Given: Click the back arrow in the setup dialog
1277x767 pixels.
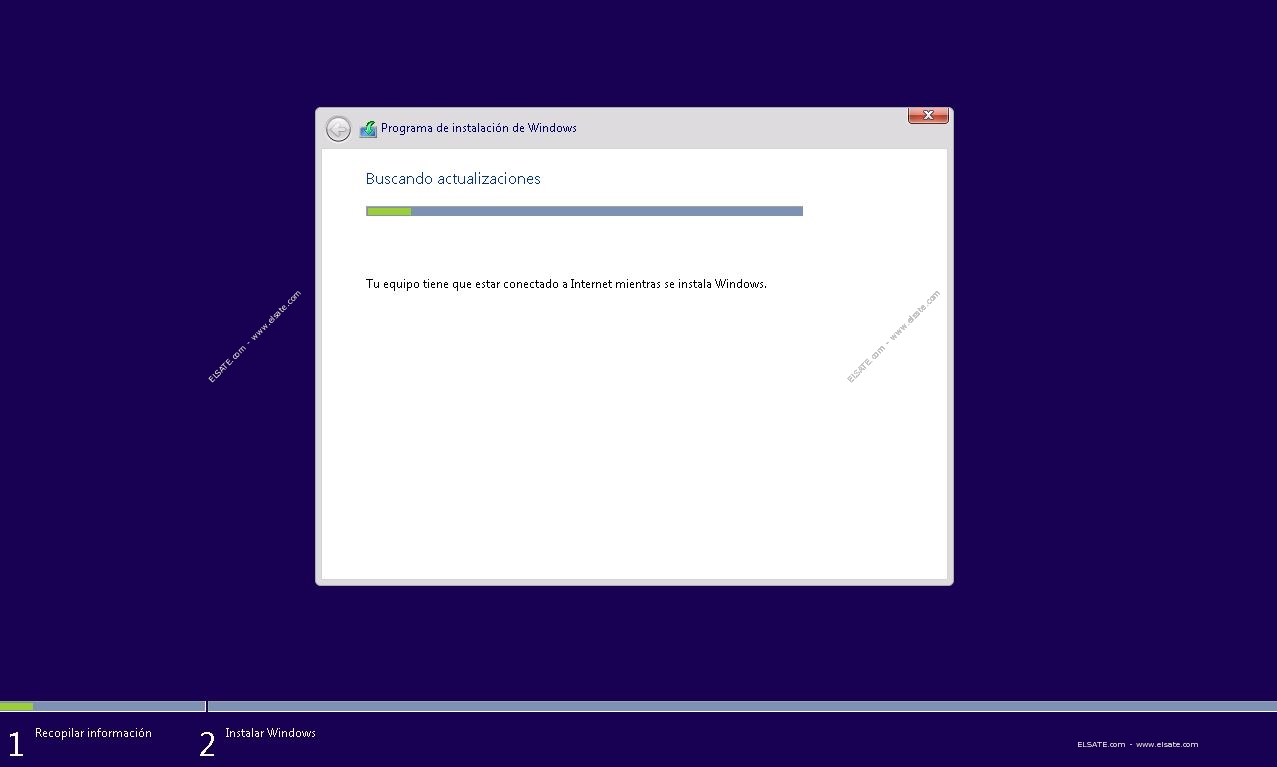Looking at the screenshot, I should pos(338,129).
